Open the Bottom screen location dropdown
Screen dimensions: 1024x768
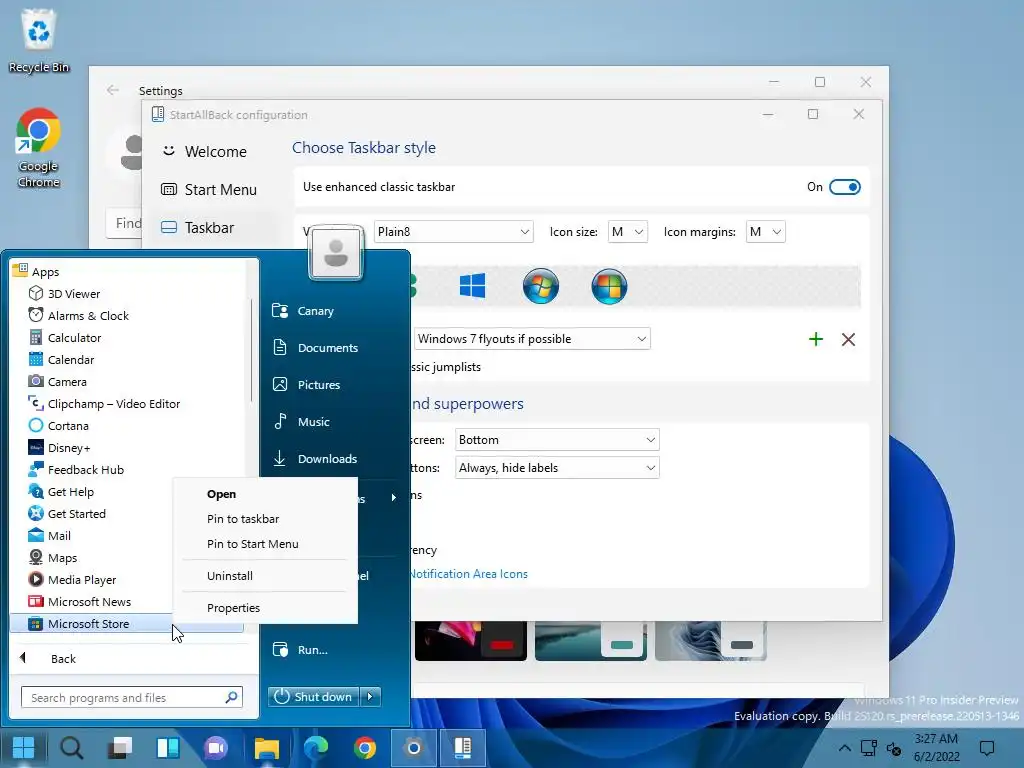(x=557, y=440)
